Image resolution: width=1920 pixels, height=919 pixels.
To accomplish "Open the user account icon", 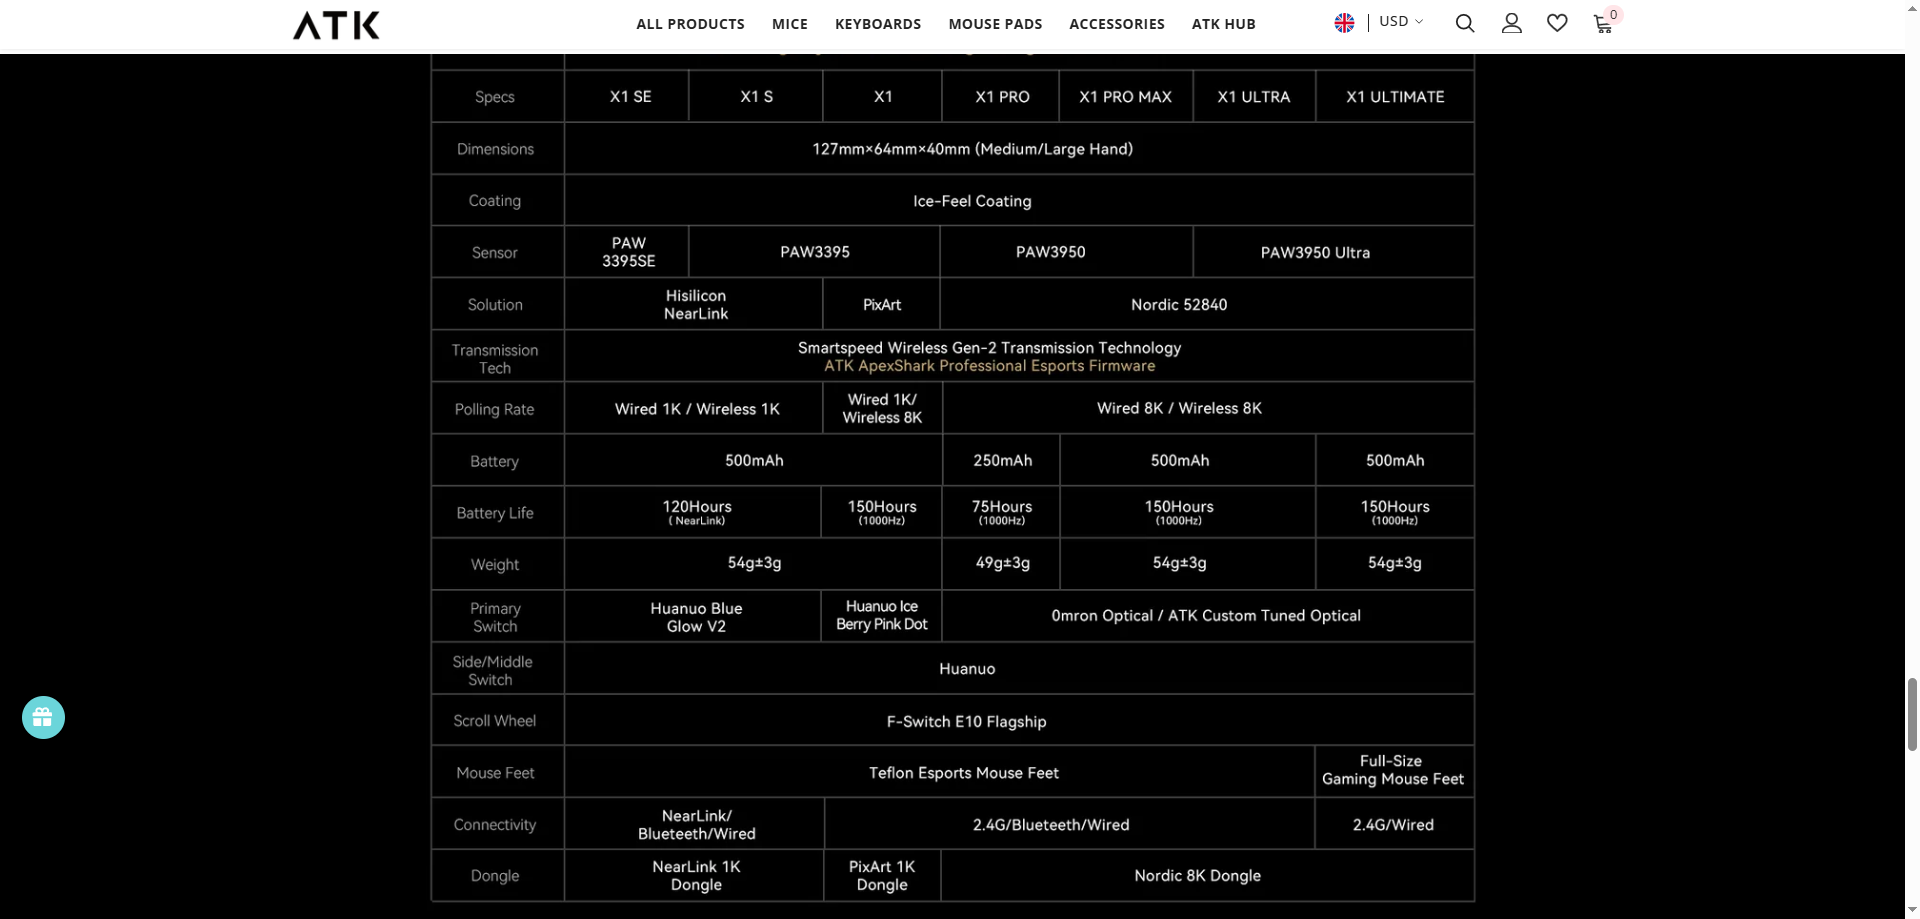I will pos(1511,23).
